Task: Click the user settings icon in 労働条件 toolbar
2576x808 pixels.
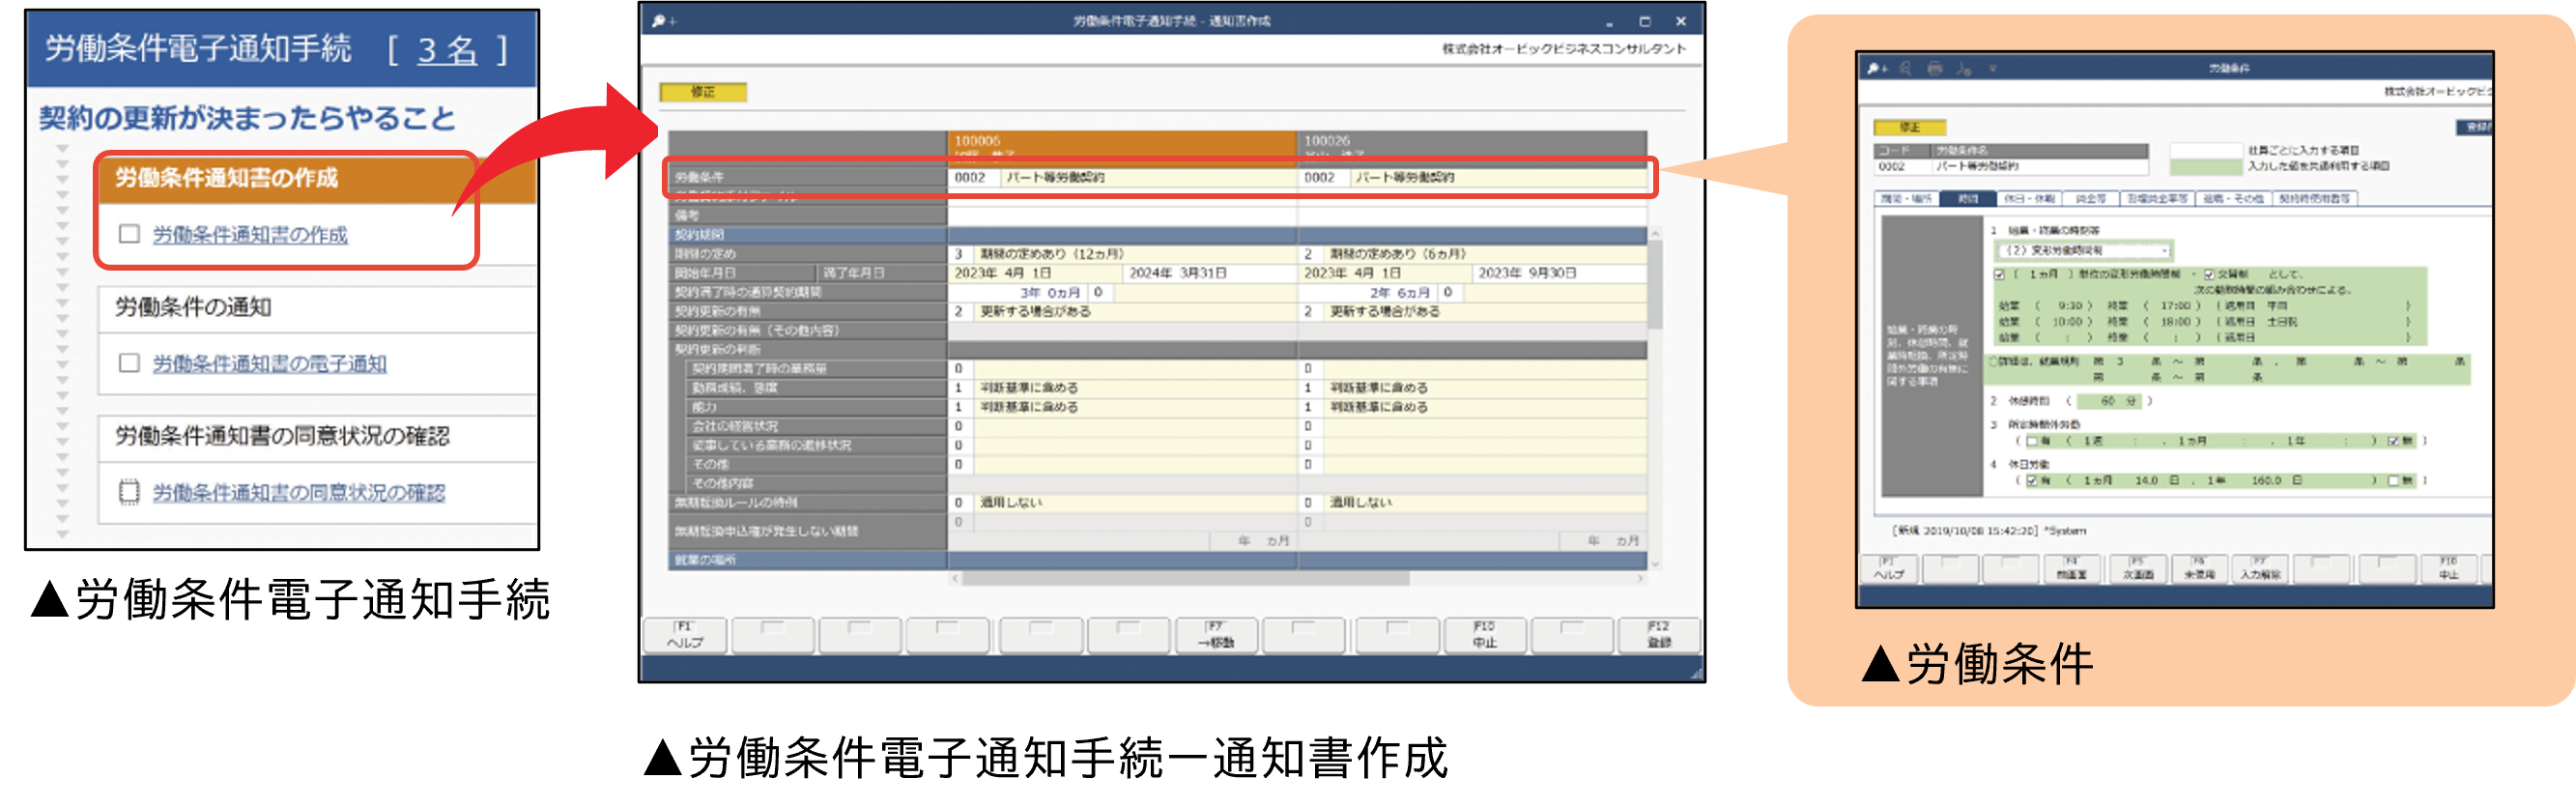Action: coord(1964,69)
